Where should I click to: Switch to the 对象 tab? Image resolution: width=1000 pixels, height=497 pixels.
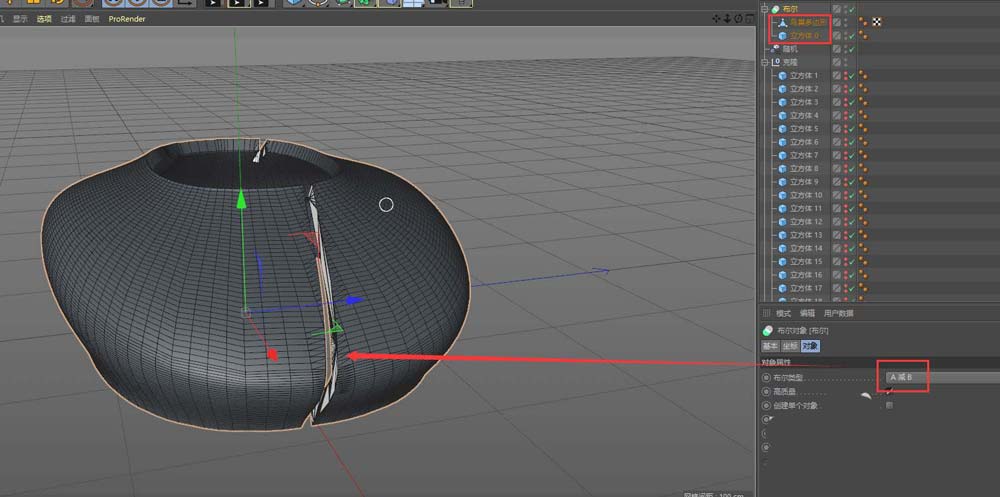tap(811, 346)
